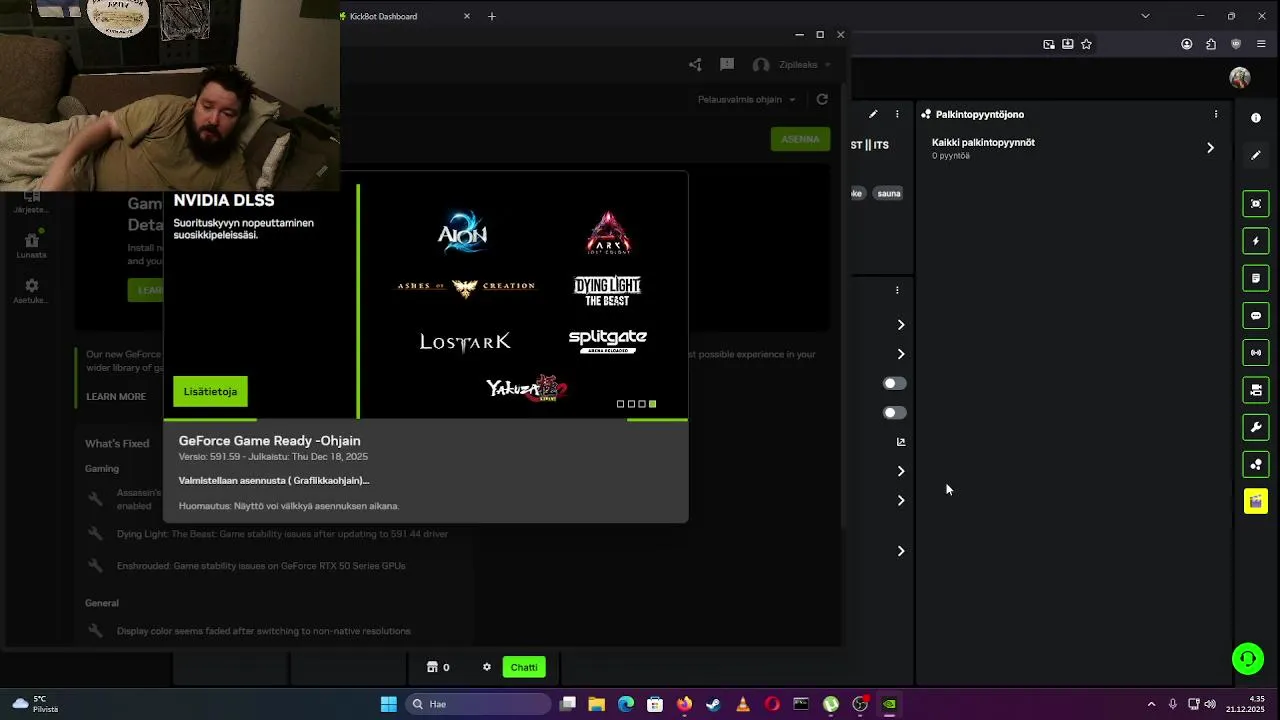This screenshot has width=1280, height=720.
Task: Open the notes document icon in right sidebar
Action: [x=1256, y=278]
